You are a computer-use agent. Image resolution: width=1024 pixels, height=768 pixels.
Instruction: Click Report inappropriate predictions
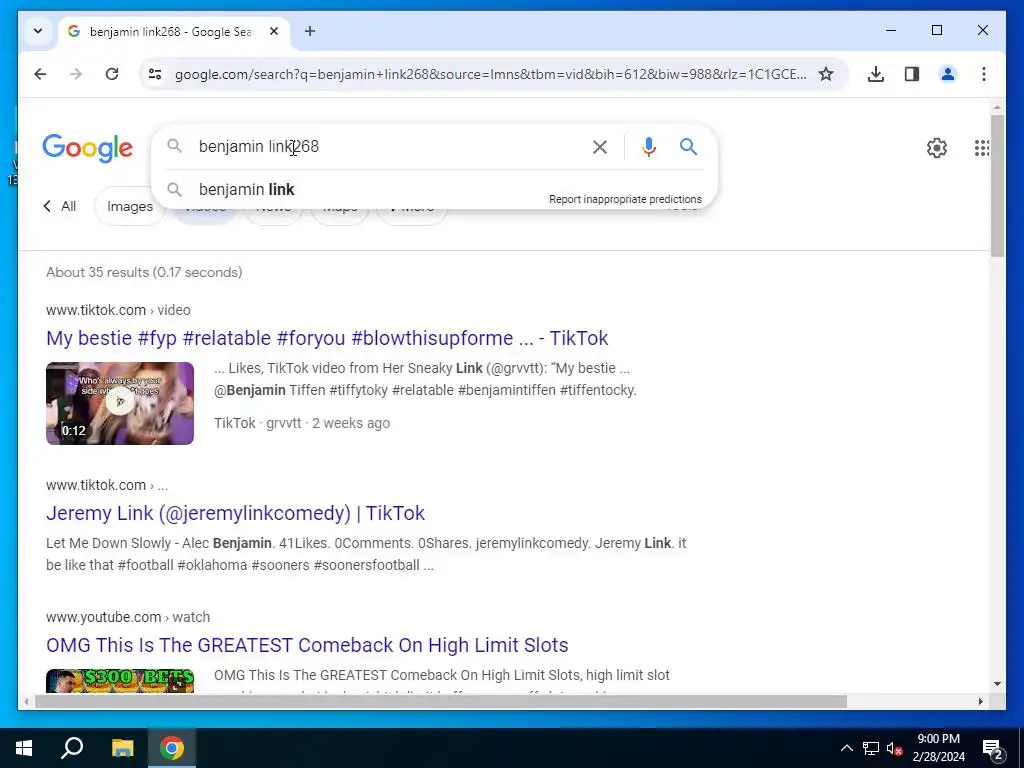pyautogui.click(x=625, y=199)
